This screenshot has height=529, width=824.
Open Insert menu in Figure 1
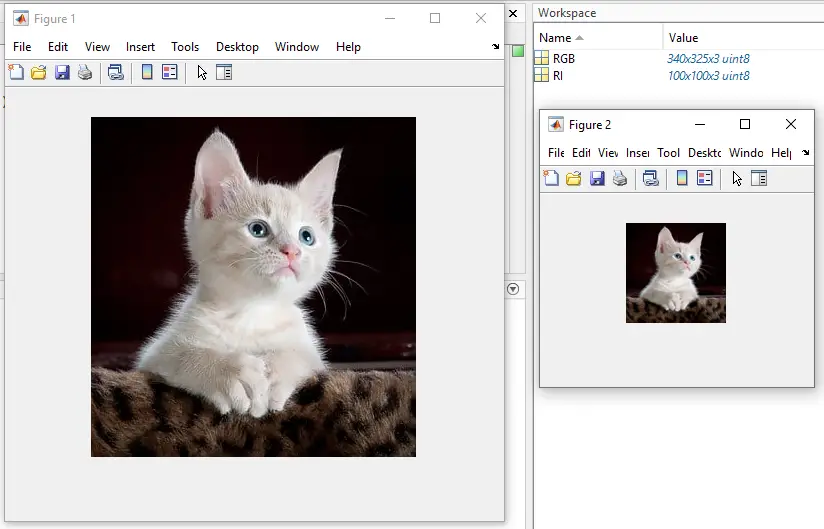coord(140,47)
